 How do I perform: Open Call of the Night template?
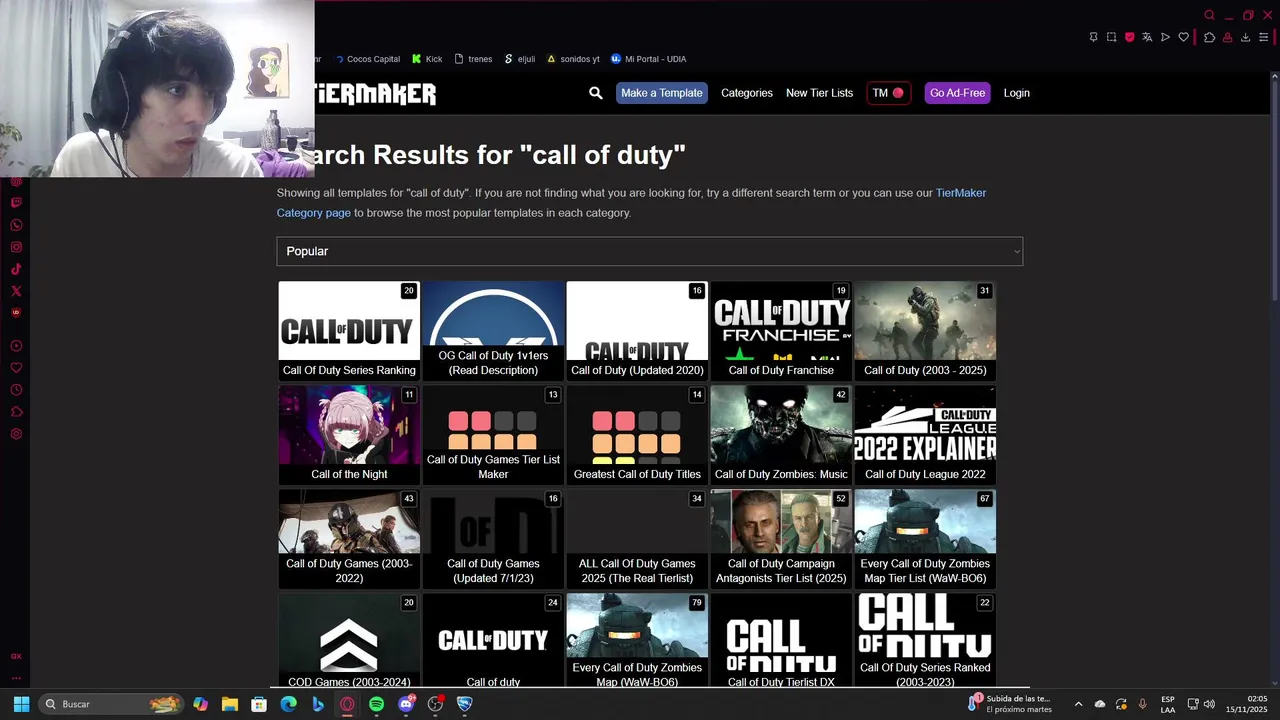point(349,435)
